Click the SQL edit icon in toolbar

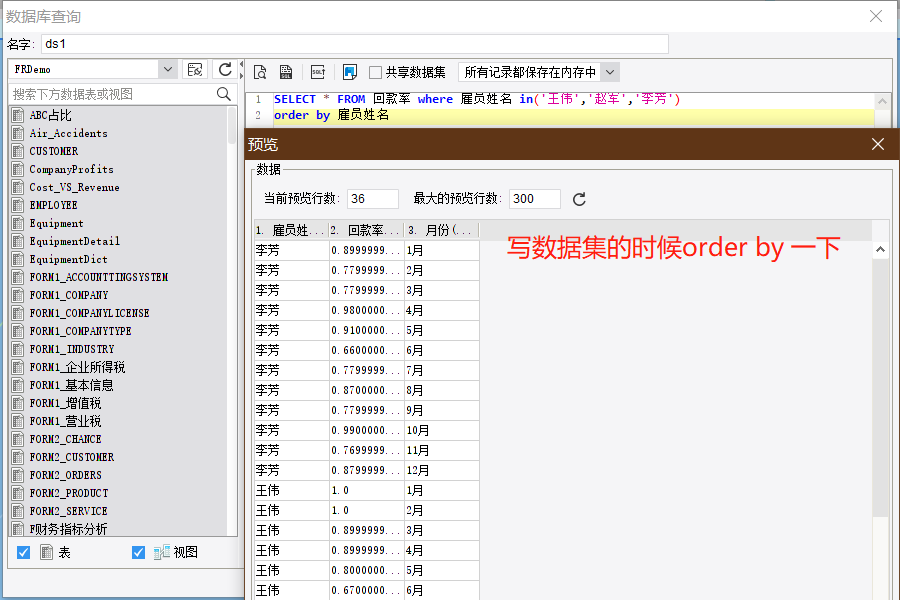tap(318, 72)
